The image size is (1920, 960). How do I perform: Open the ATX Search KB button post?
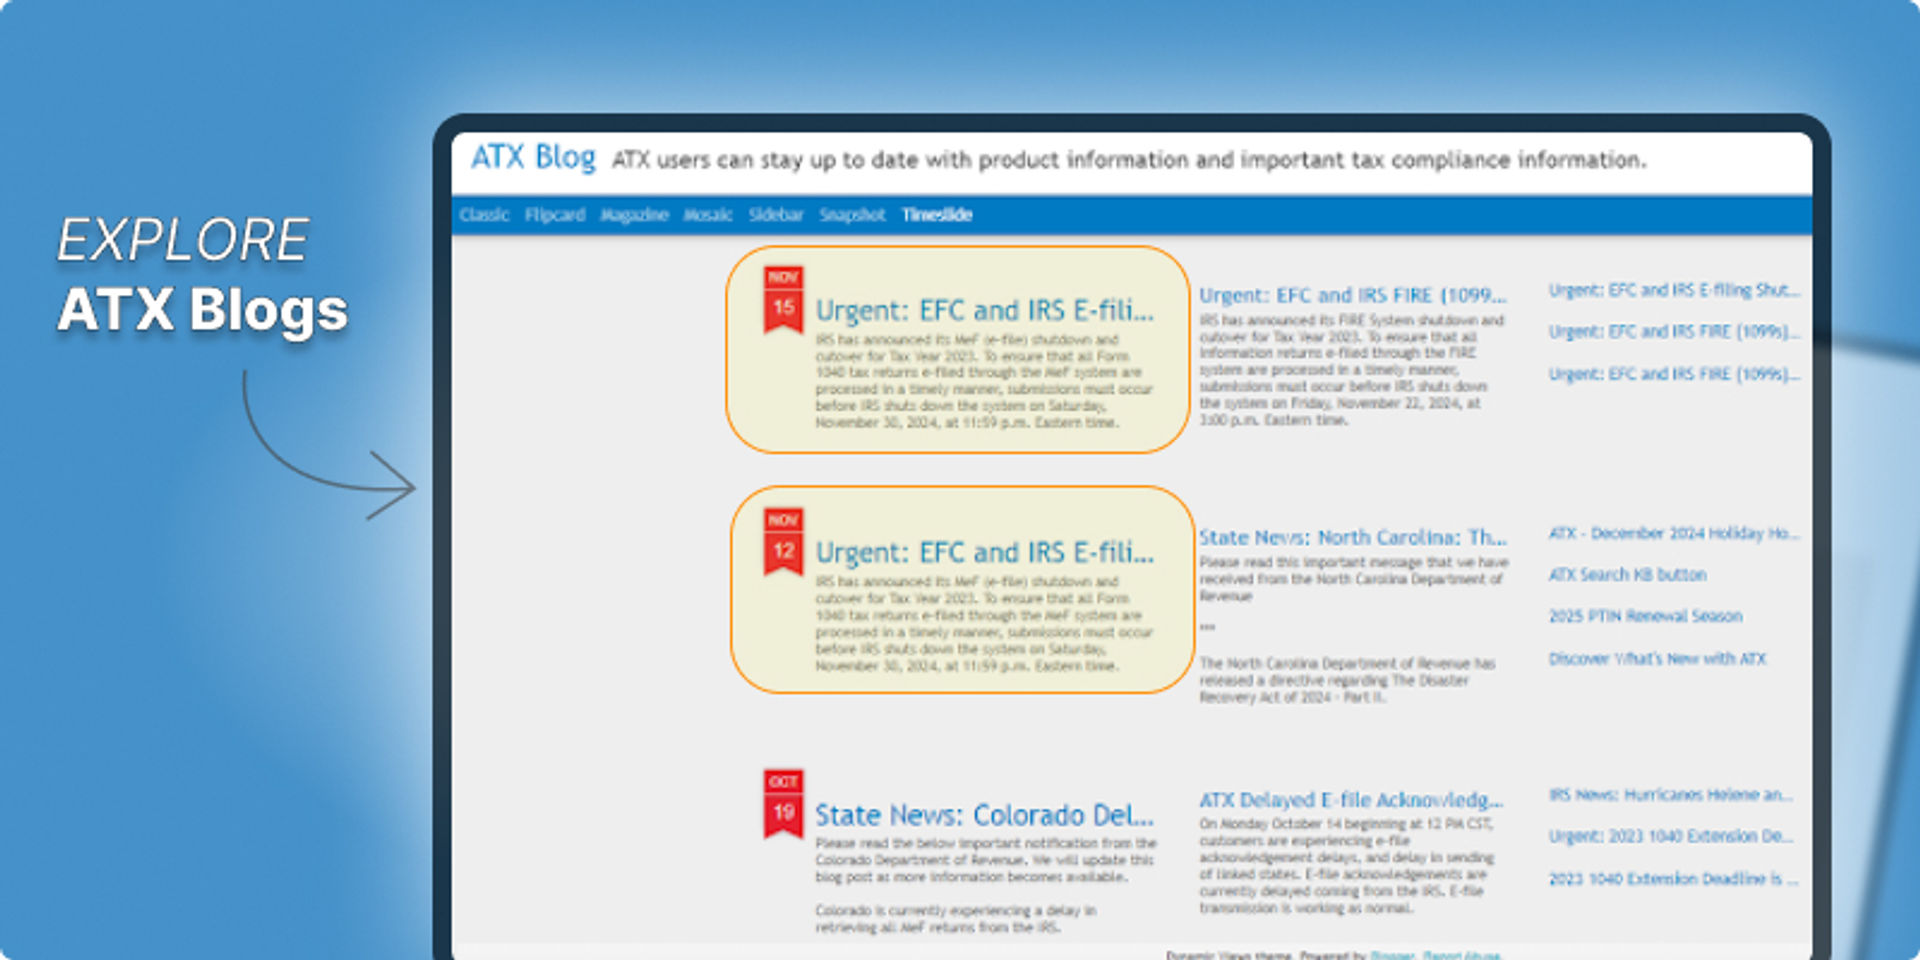(x=1628, y=575)
